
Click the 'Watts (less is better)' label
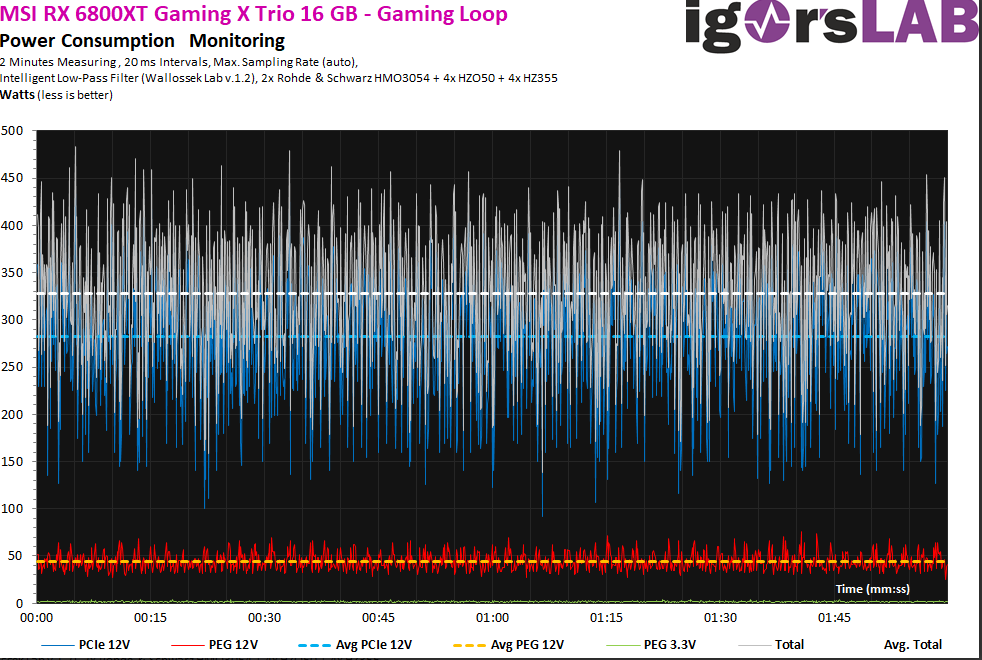pos(56,95)
